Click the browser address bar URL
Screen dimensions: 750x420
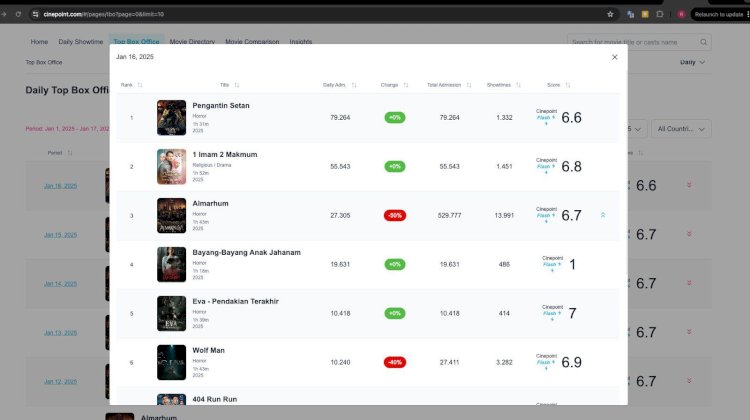point(103,14)
